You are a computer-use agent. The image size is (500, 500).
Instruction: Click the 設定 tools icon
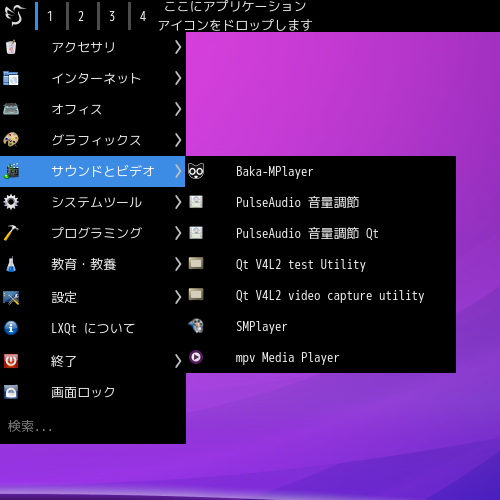click(x=11, y=298)
